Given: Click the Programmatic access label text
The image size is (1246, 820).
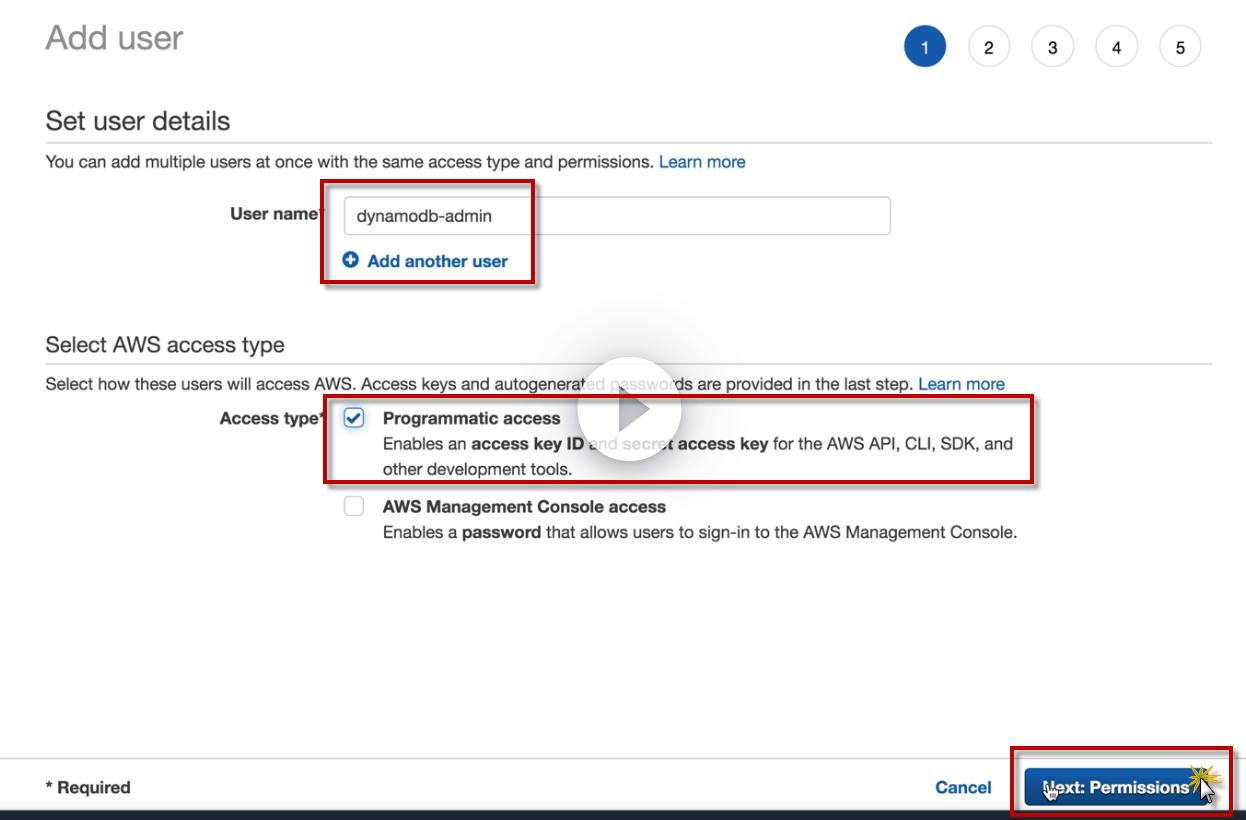Looking at the screenshot, I should (472, 418).
